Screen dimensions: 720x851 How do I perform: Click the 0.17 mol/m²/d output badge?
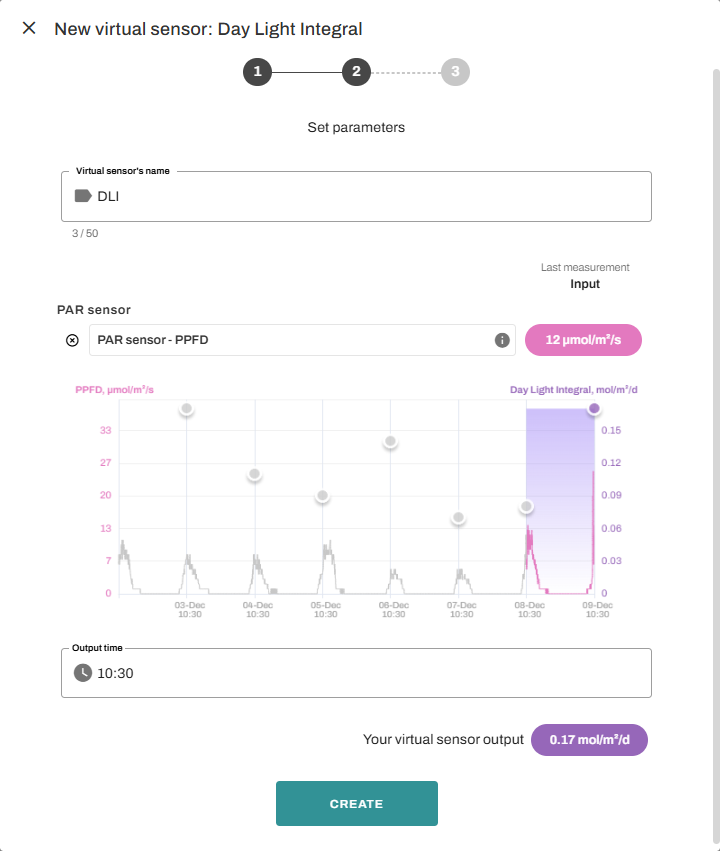(x=589, y=740)
